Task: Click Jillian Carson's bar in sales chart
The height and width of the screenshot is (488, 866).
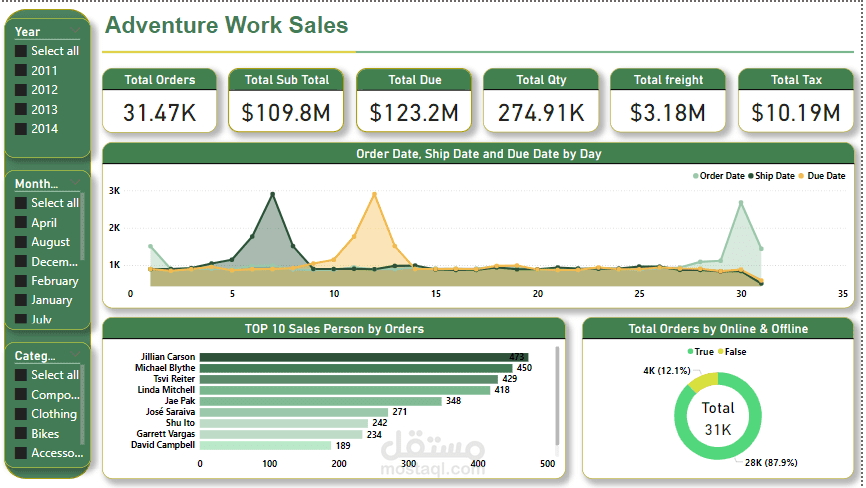Action: [x=364, y=357]
